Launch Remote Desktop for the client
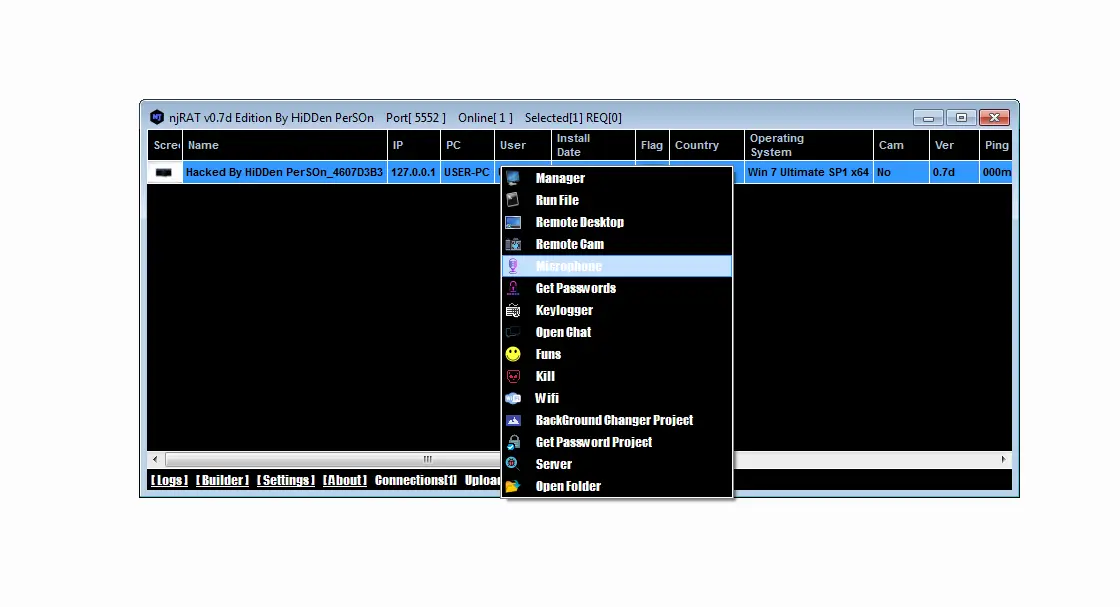The height and width of the screenshot is (607, 1120). (579, 222)
